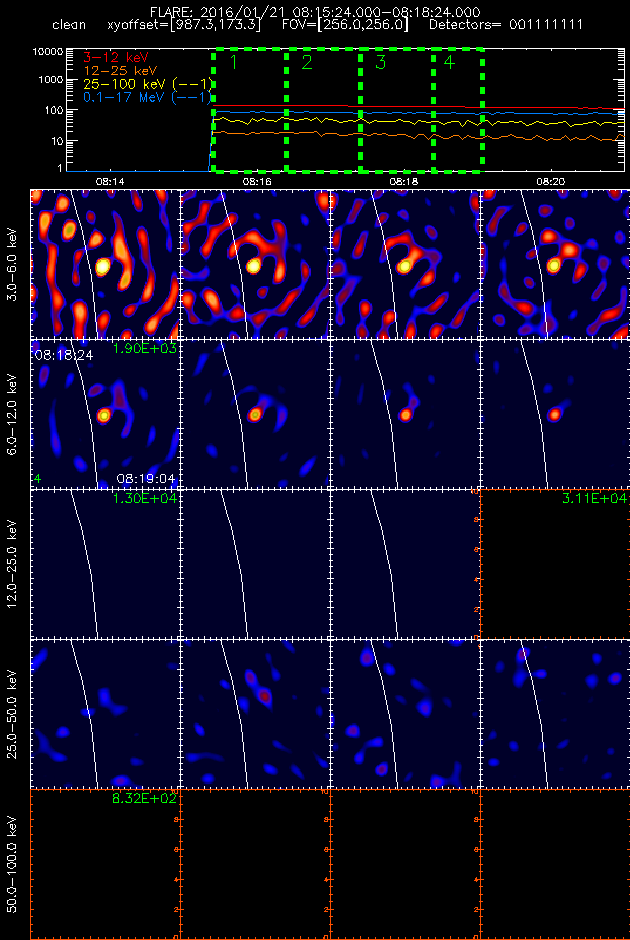630x940 pixels.
Task: Click the FLARE date and time title
Action: click(315, 12)
